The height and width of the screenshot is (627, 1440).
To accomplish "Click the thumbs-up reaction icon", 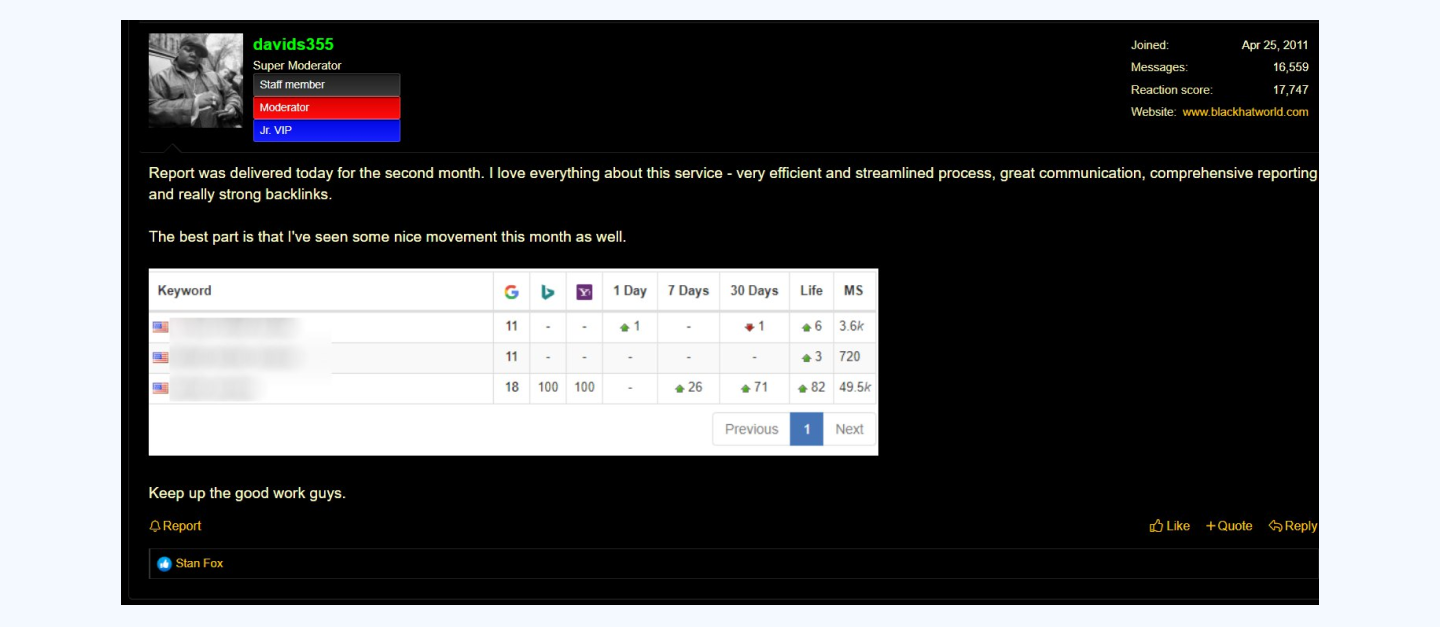I will point(164,564).
